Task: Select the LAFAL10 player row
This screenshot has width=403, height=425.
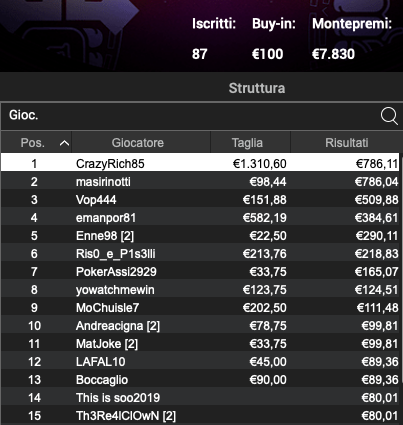Action: (200, 361)
